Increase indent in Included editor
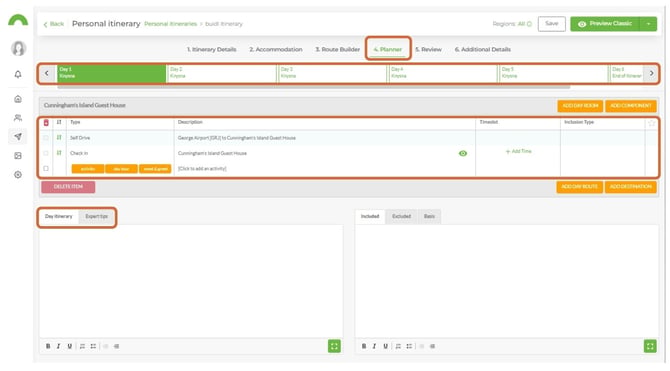Screen dimensions: 670x371 (432, 346)
